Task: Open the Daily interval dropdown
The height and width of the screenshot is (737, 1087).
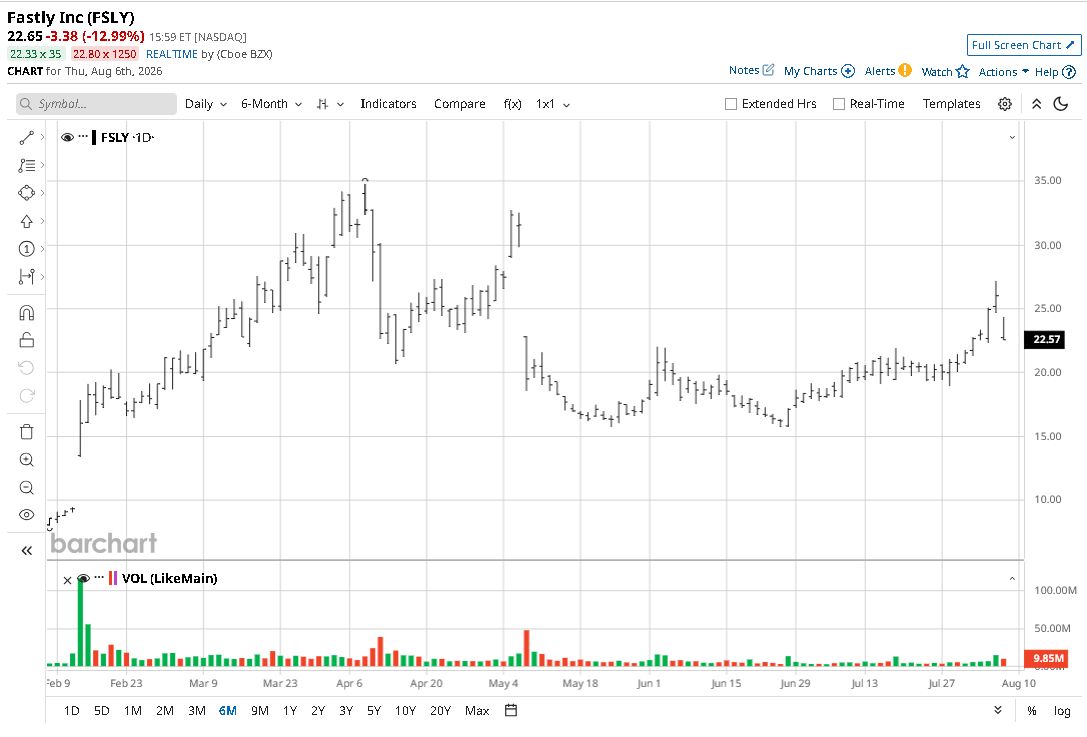Action: coord(206,104)
